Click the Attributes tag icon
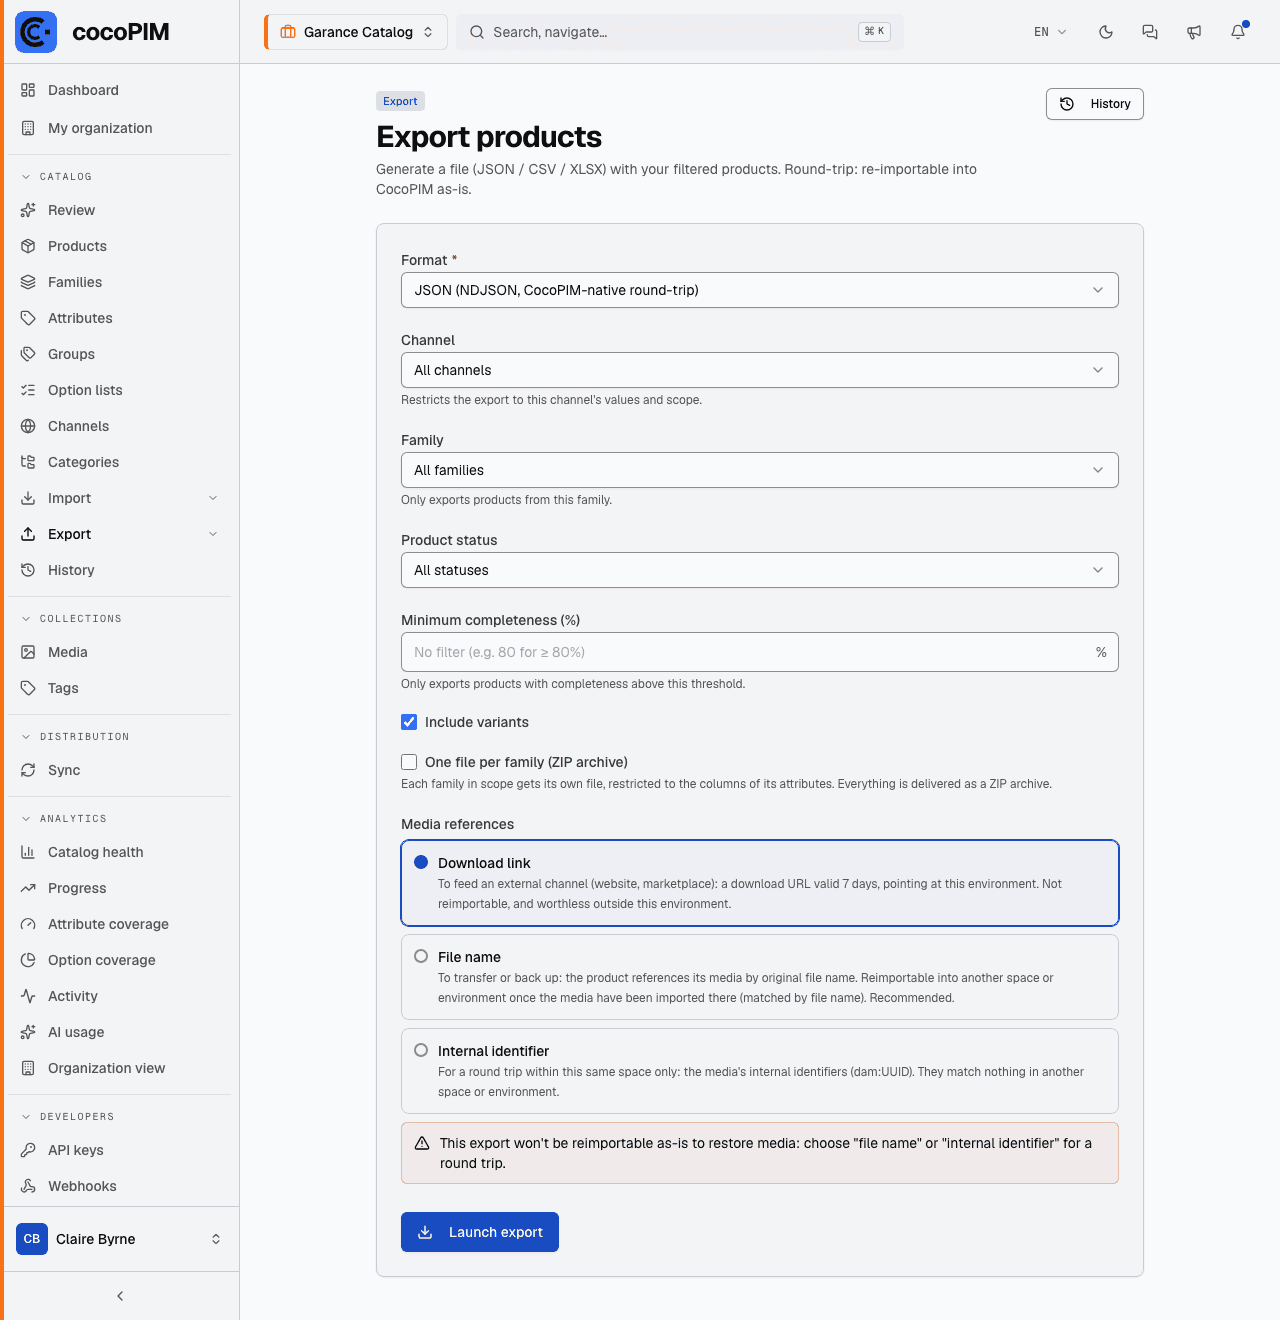 tap(28, 318)
